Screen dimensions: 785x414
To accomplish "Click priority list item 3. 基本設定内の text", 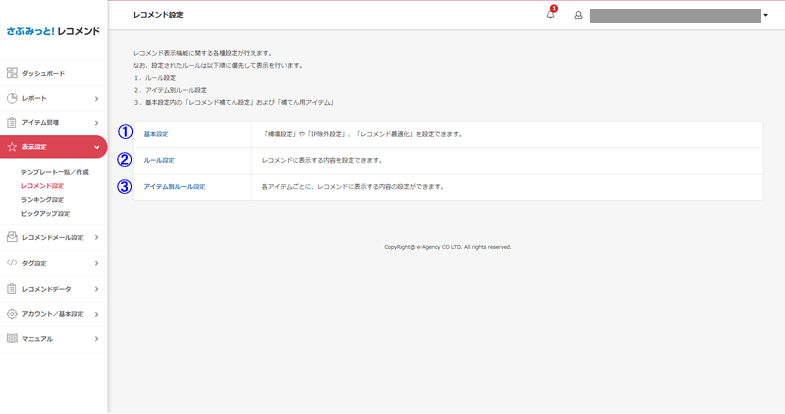I will tap(234, 103).
